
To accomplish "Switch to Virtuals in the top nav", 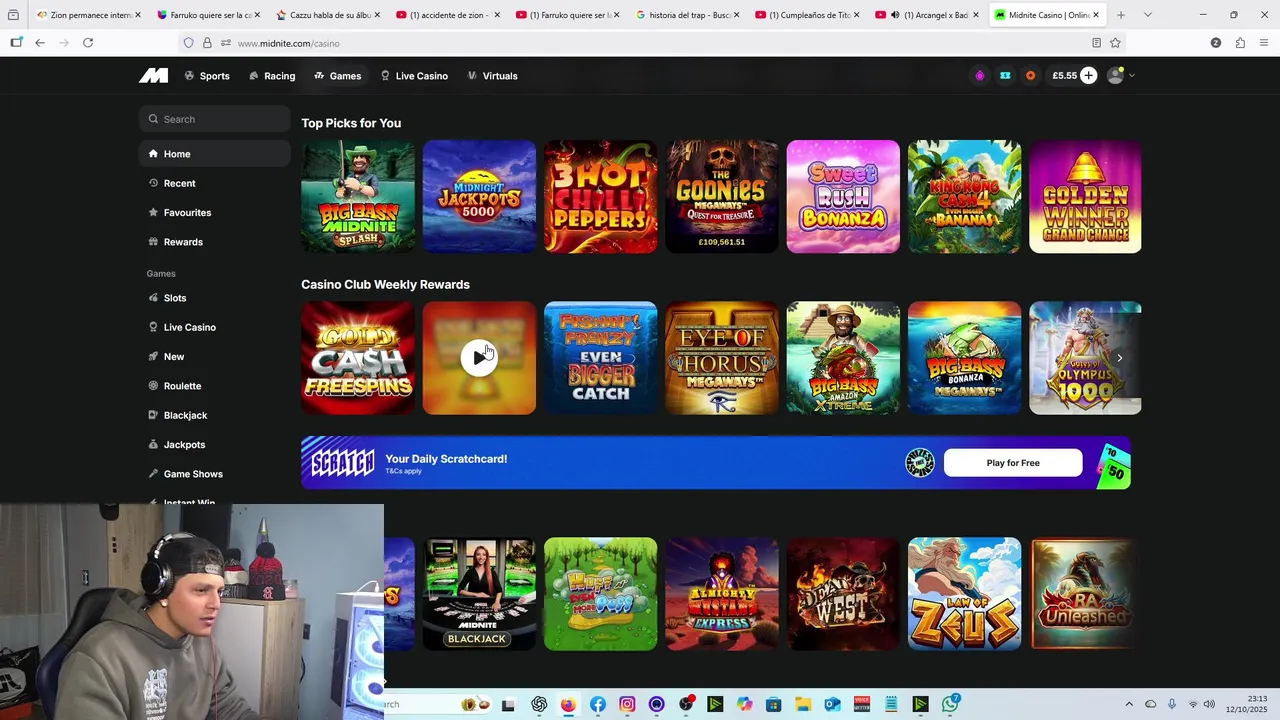I will [x=492, y=76].
